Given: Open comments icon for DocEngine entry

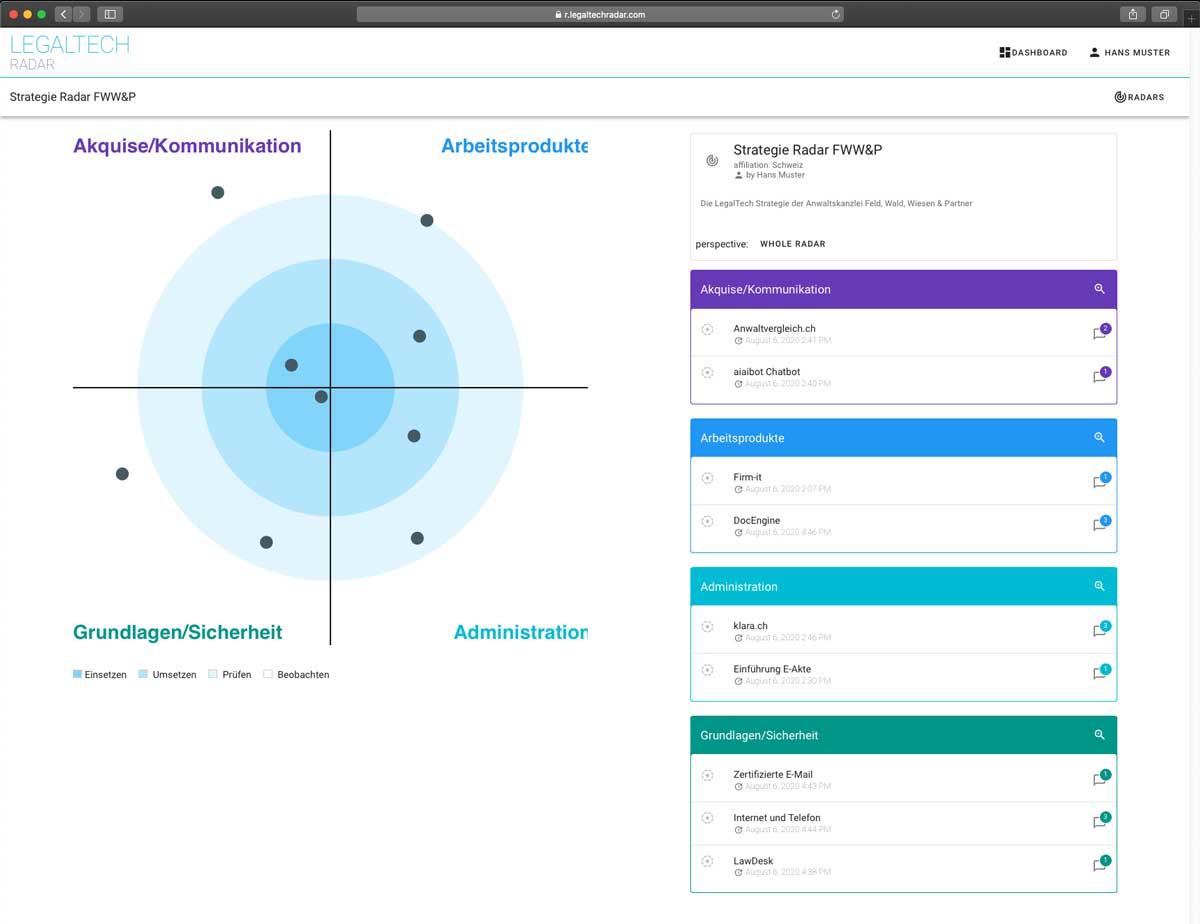Looking at the screenshot, I should click(x=1100, y=525).
